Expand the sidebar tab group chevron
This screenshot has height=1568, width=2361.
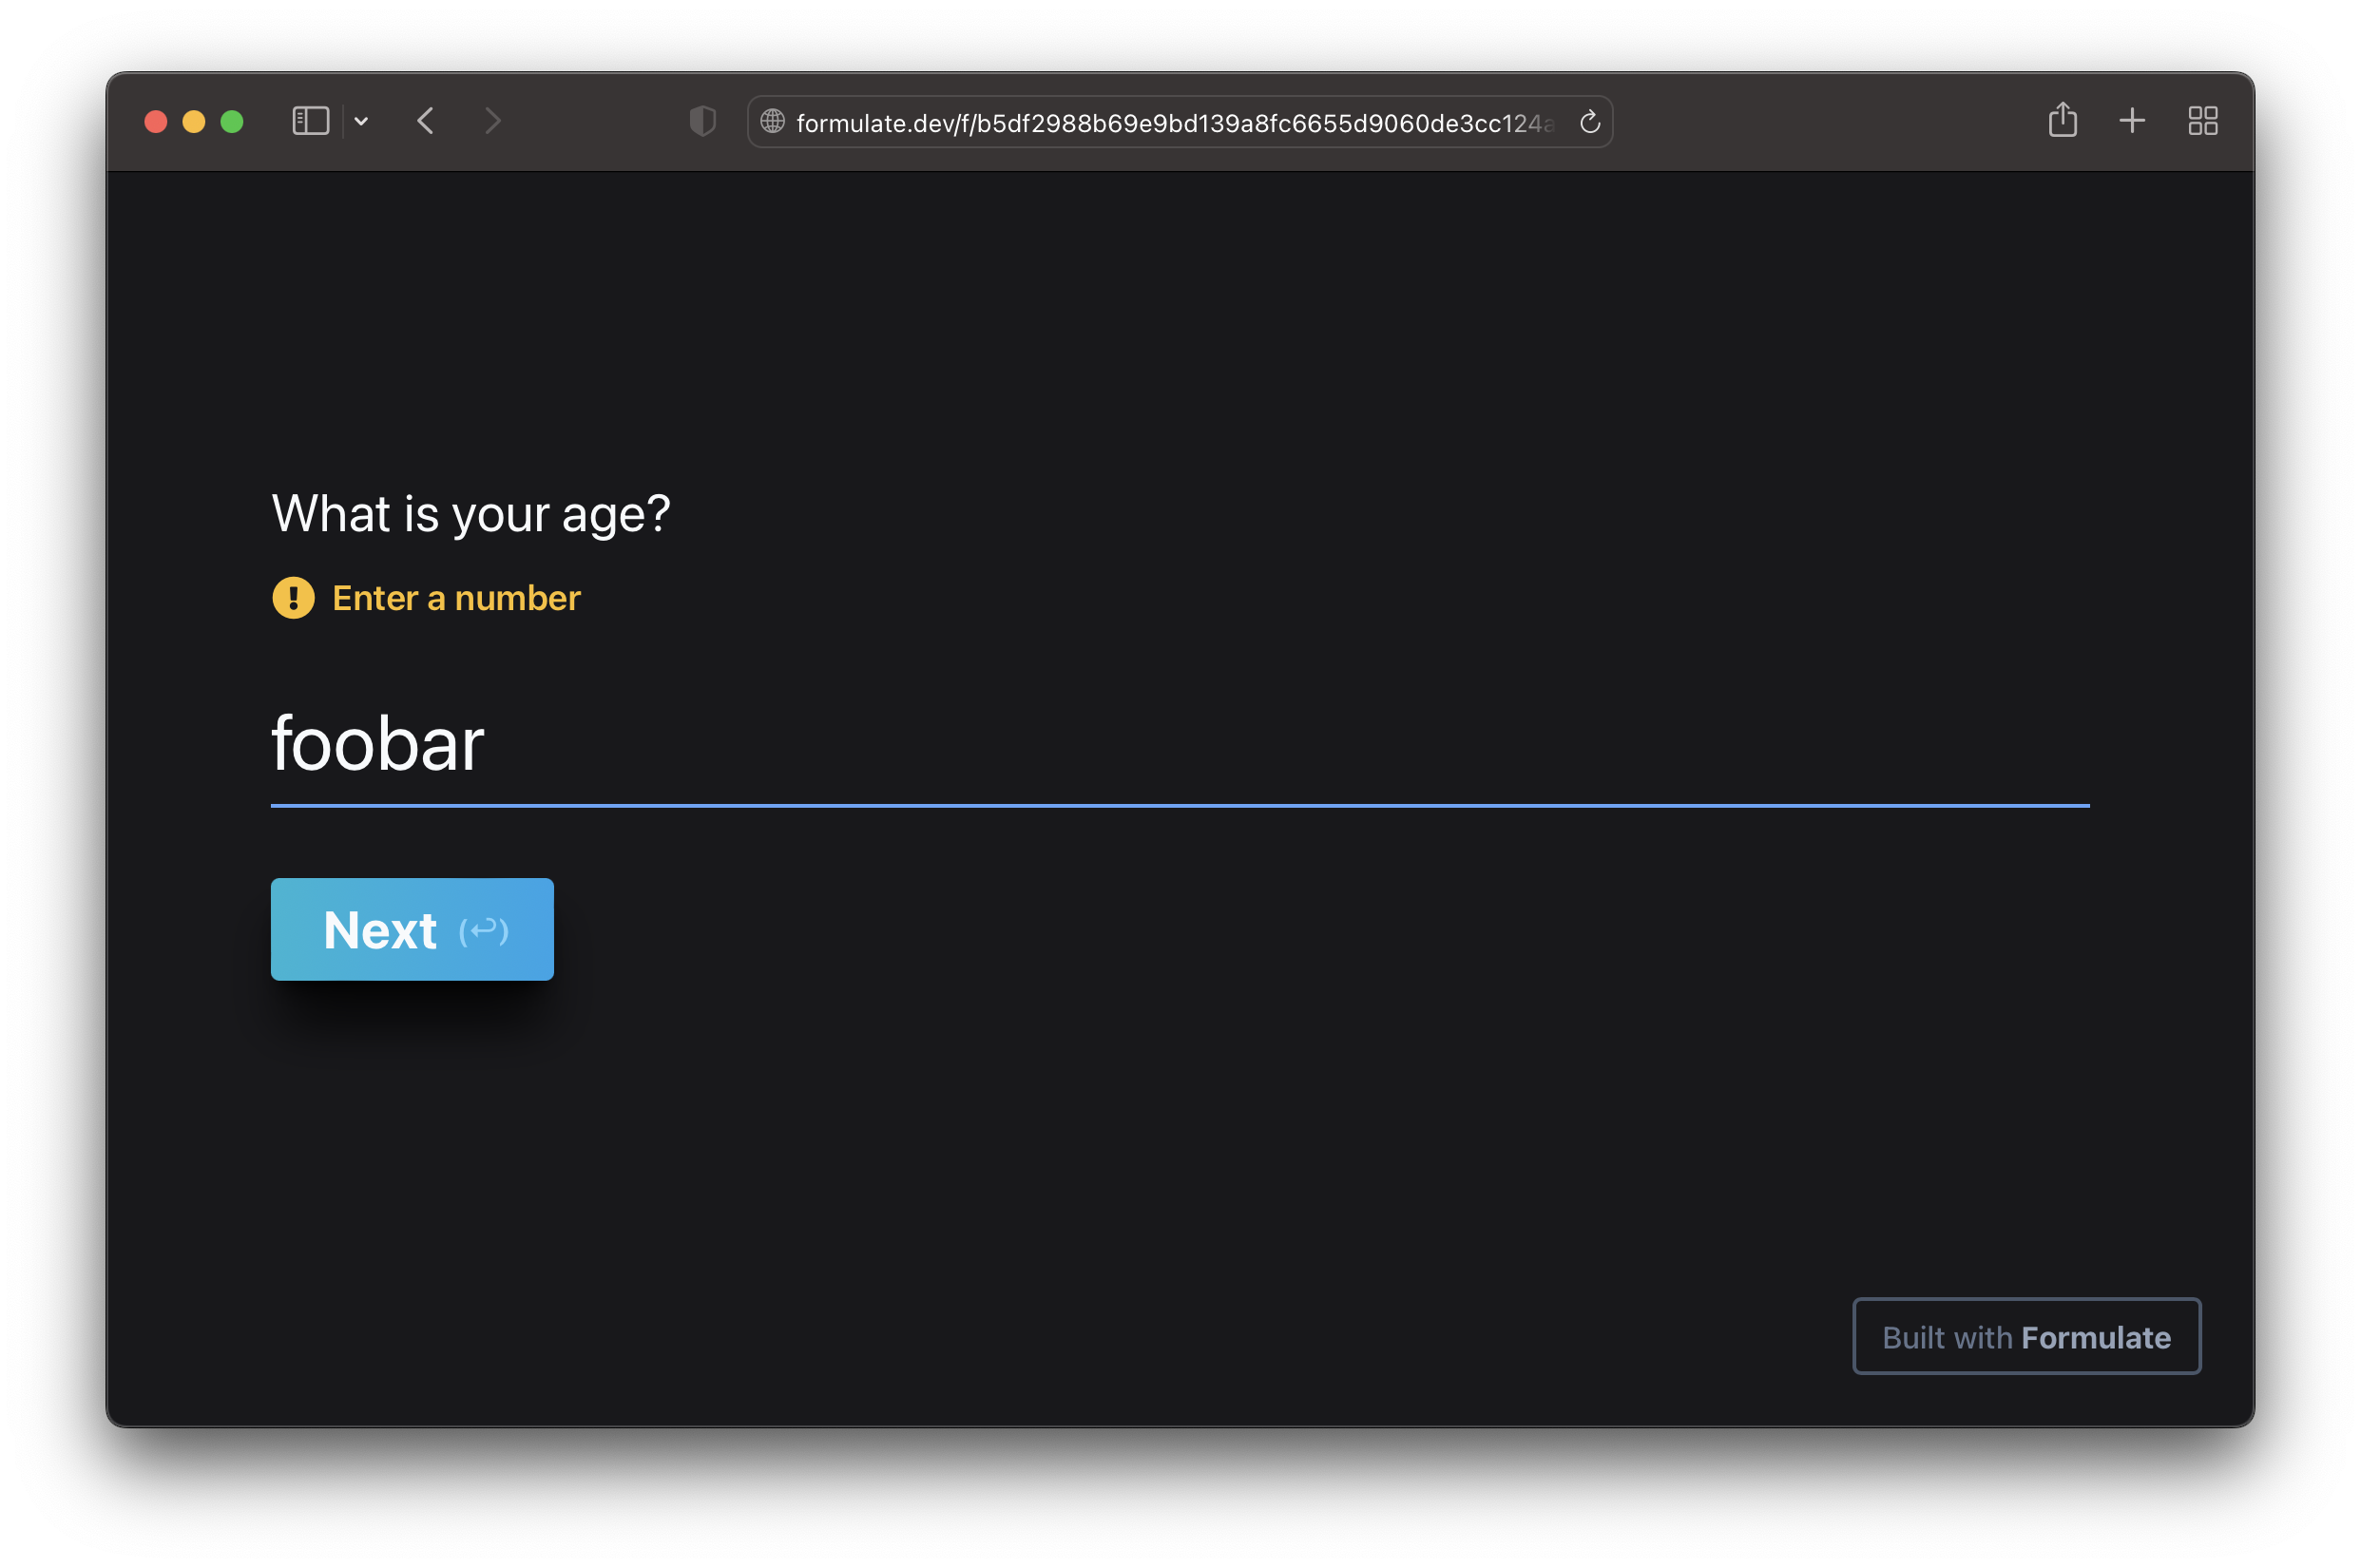tap(362, 121)
